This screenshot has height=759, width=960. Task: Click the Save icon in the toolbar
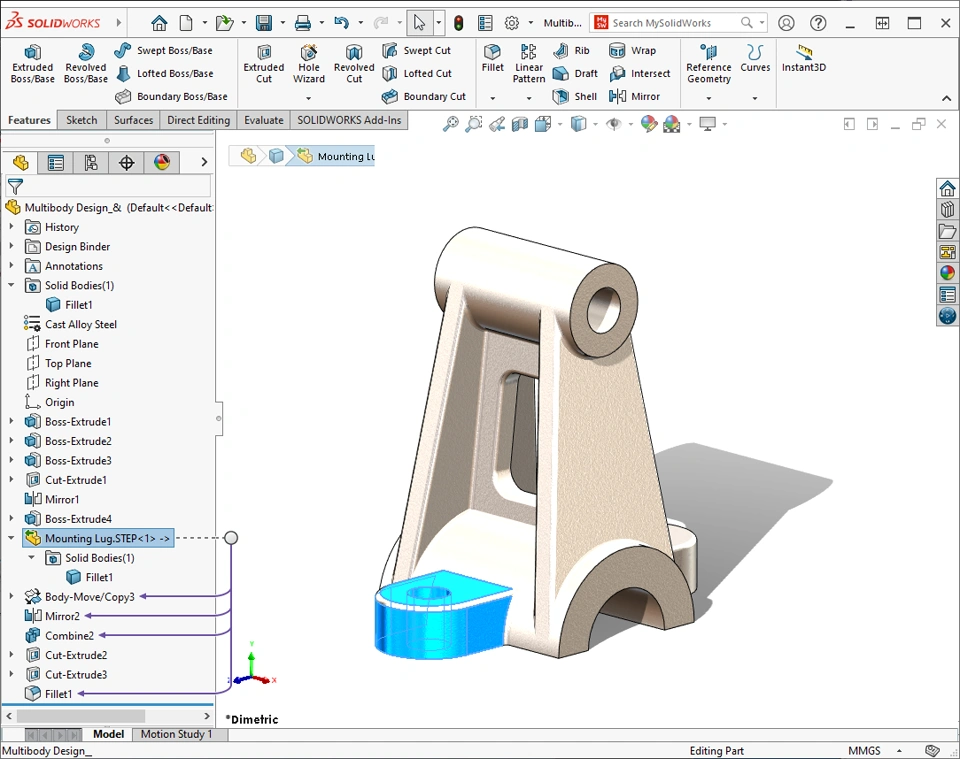click(264, 23)
